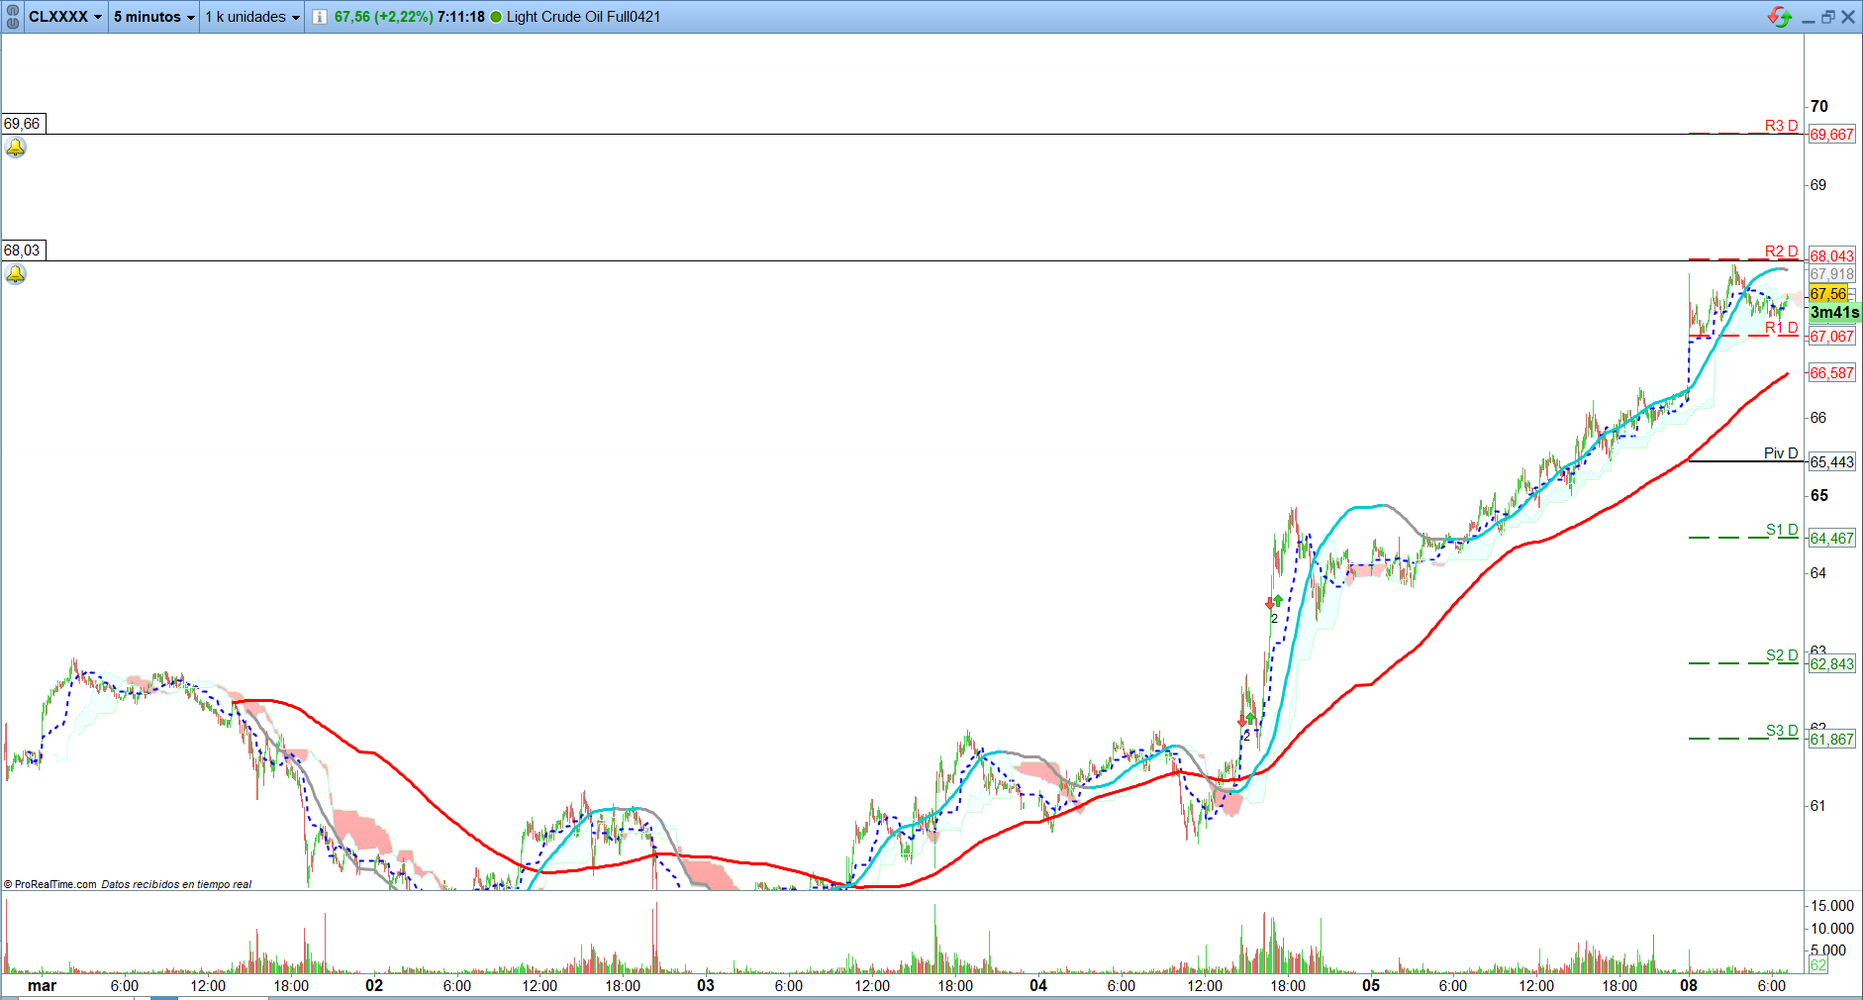Click the 02 date label on time axis
Viewport: 1863px width, 1000px height.
point(374,986)
